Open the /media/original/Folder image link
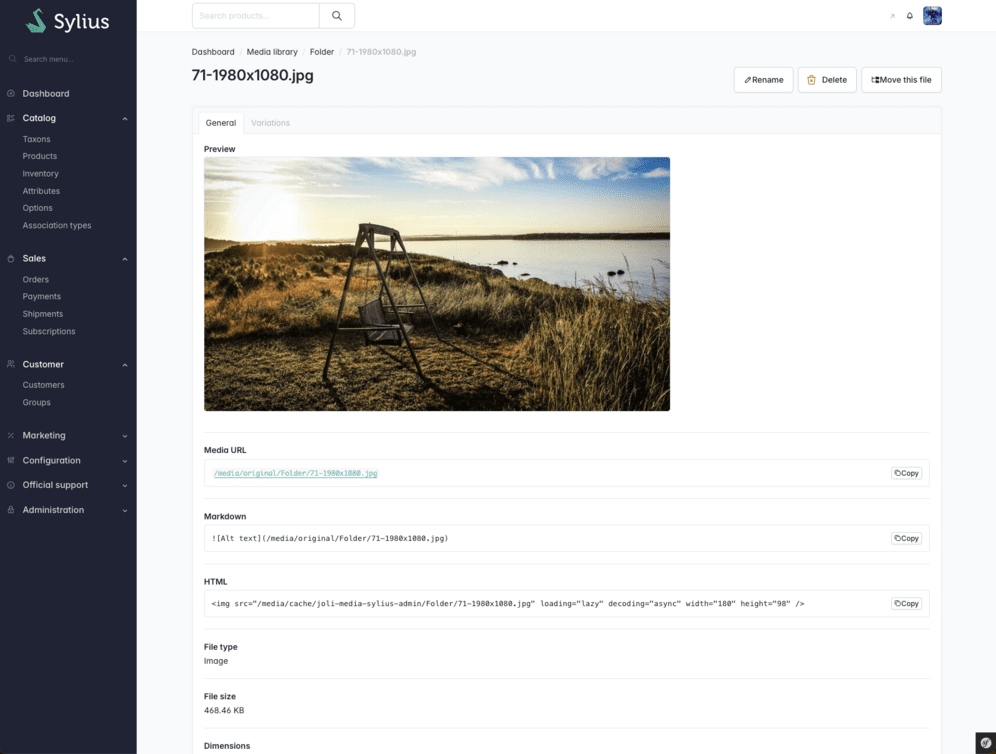Viewport: 996px width, 754px height. (x=295, y=473)
